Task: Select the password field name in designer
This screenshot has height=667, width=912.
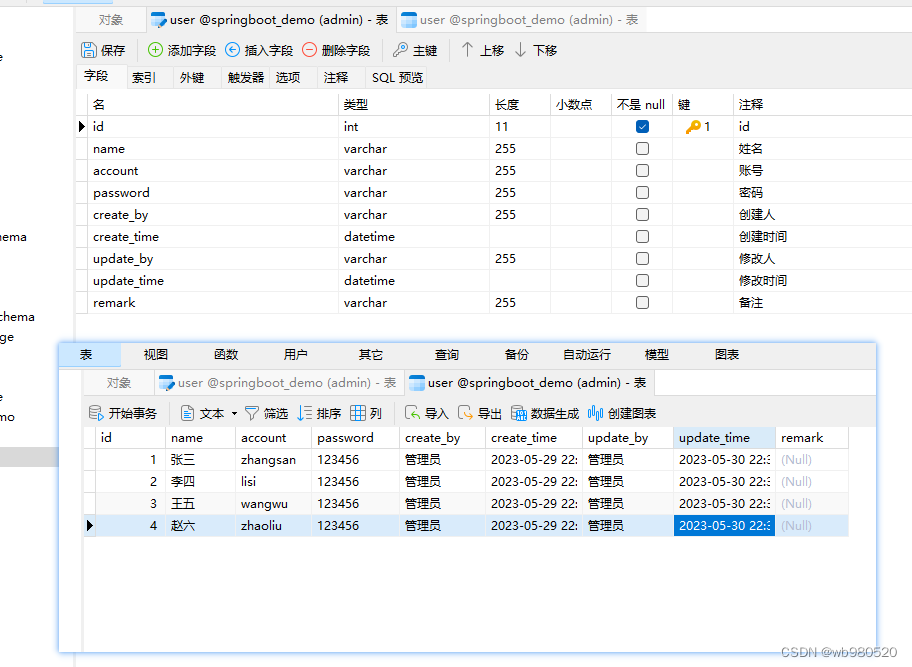Action: pos(122,193)
